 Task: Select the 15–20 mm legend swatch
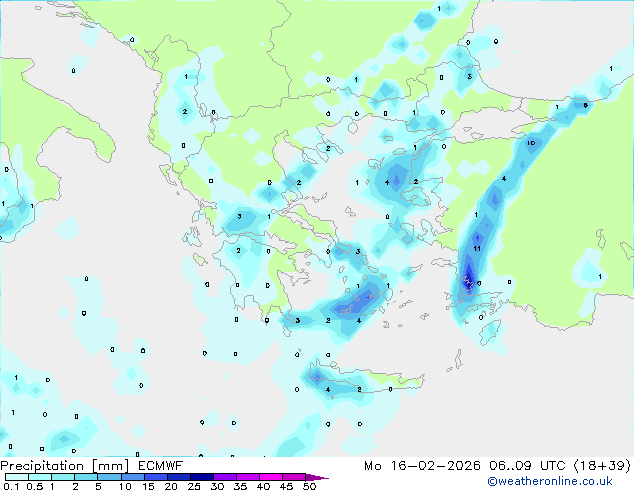(x=156, y=477)
